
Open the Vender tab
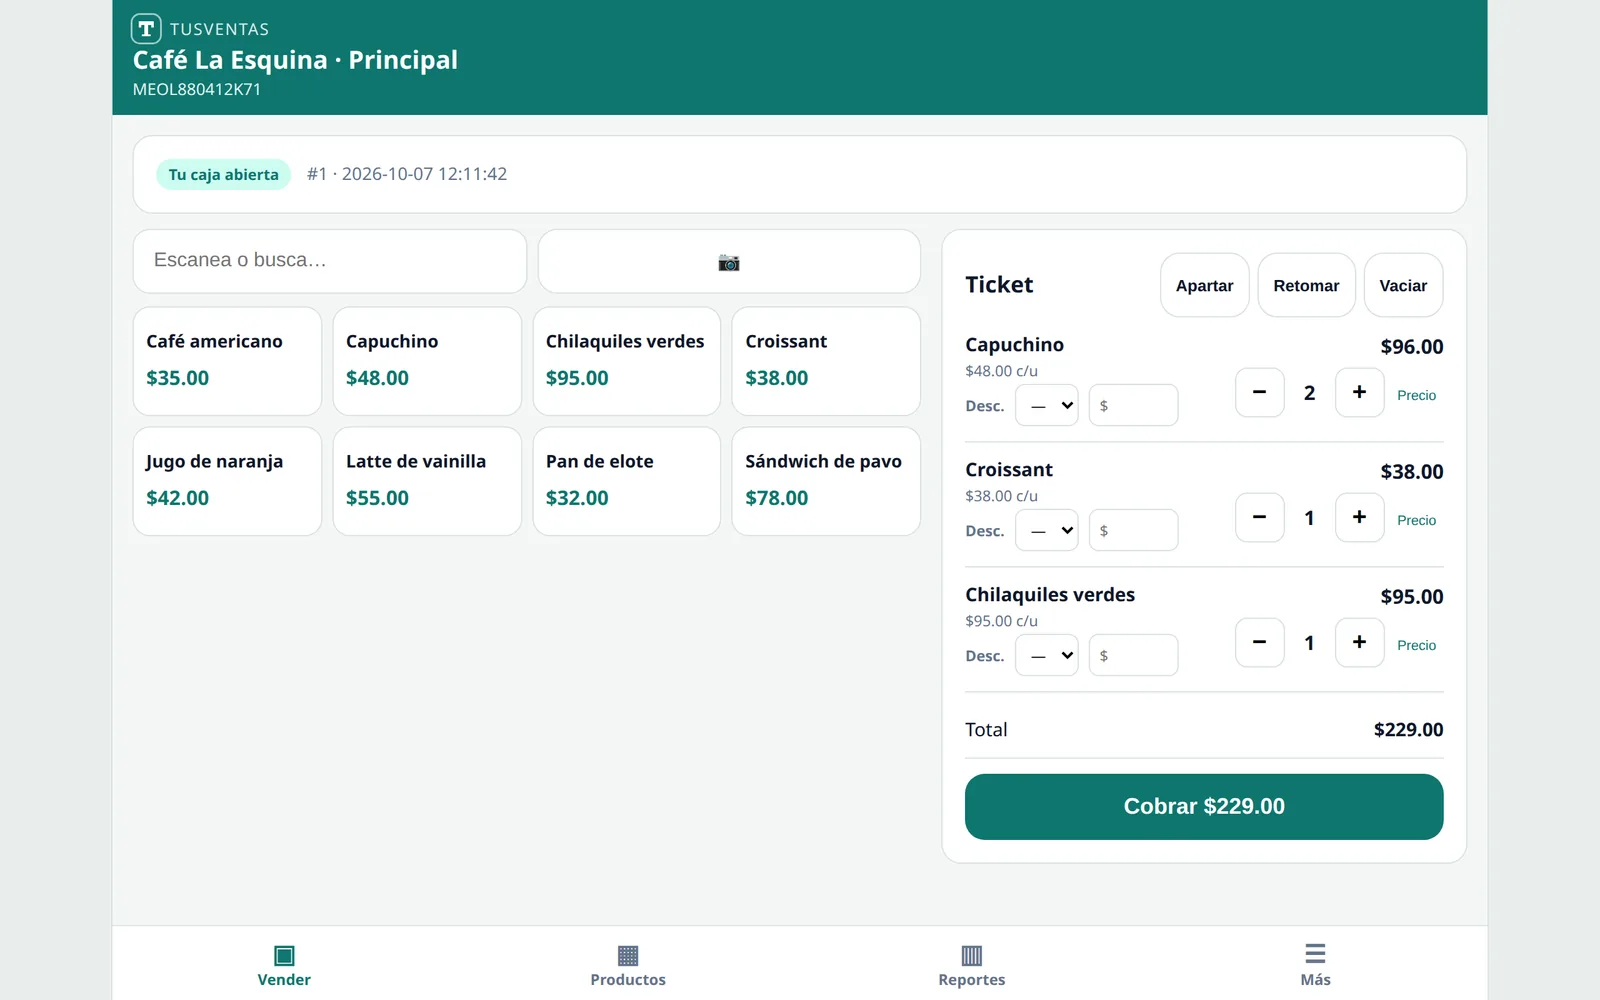(x=284, y=965)
